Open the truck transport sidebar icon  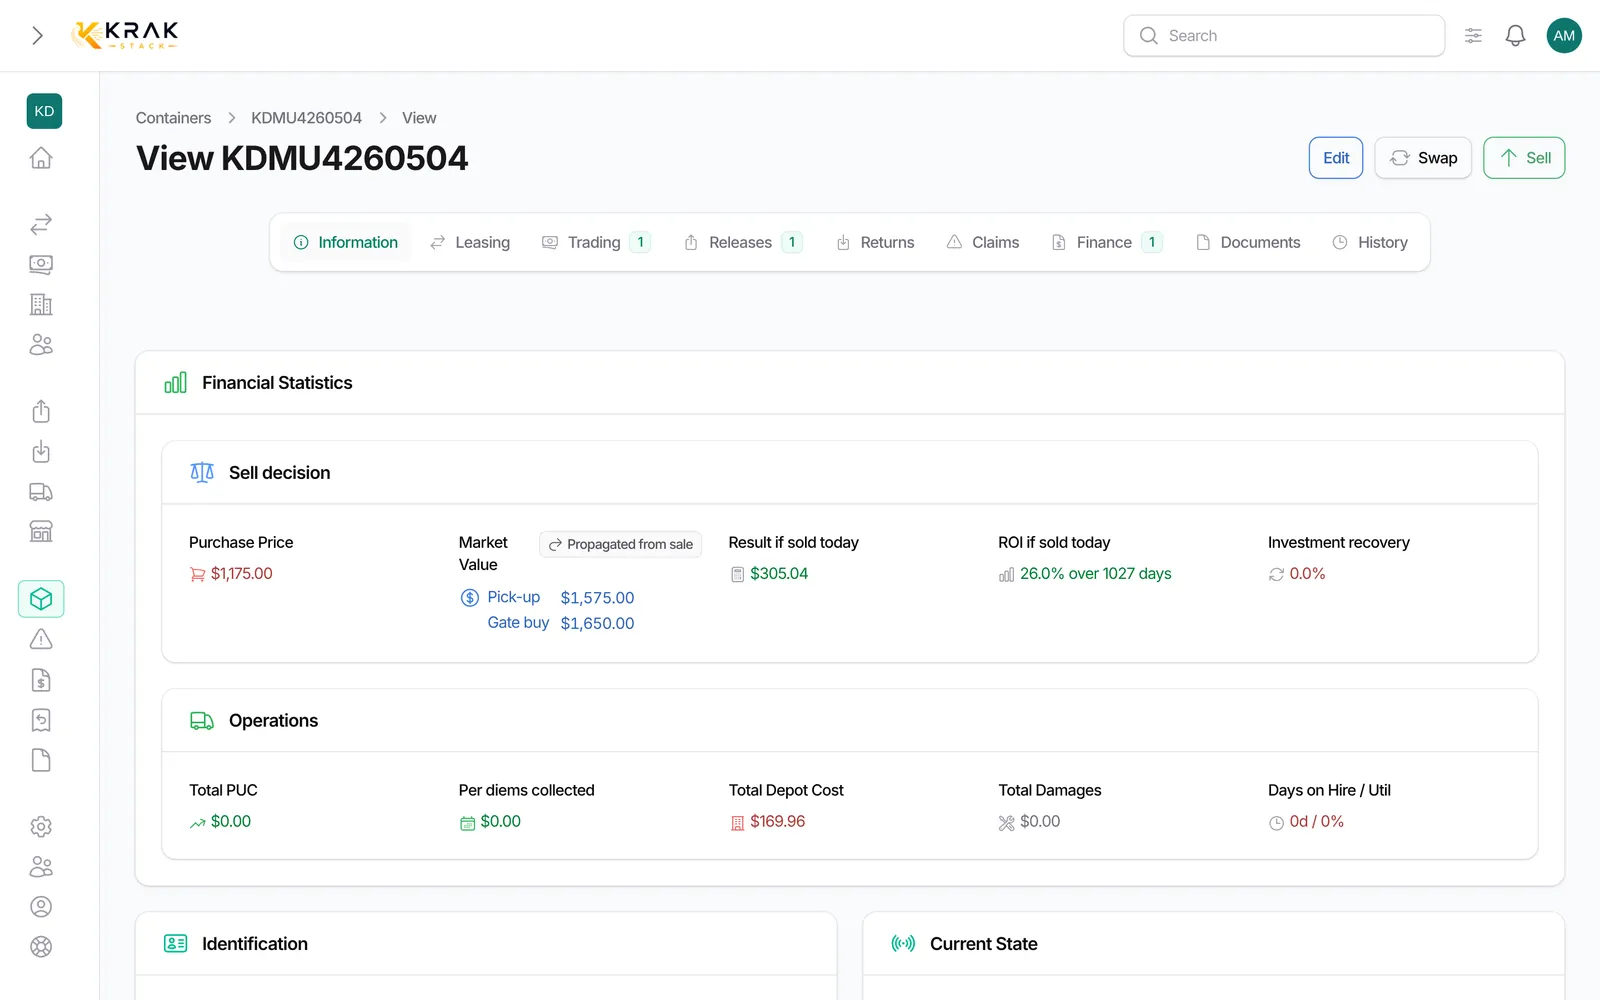click(x=41, y=491)
